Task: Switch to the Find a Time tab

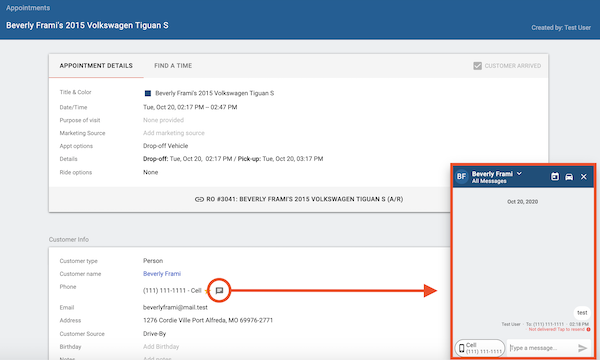Action: tap(173, 66)
